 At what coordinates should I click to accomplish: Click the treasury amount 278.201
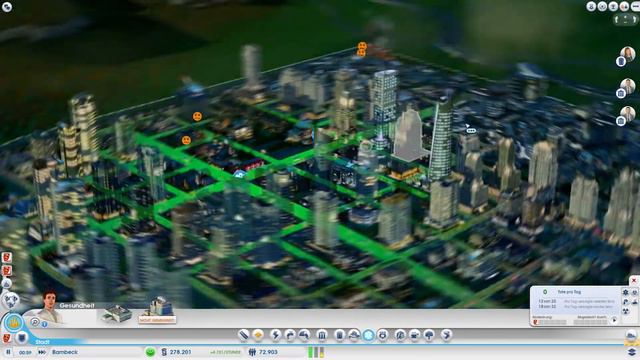(x=180, y=352)
